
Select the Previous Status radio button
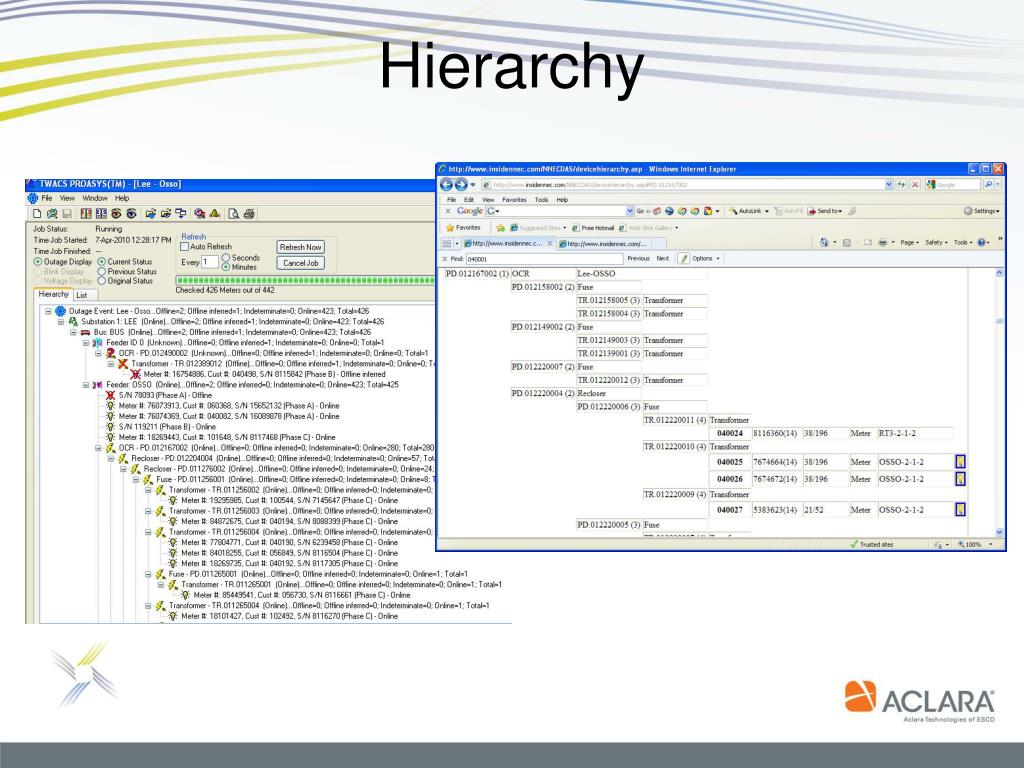pyautogui.click(x=101, y=272)
